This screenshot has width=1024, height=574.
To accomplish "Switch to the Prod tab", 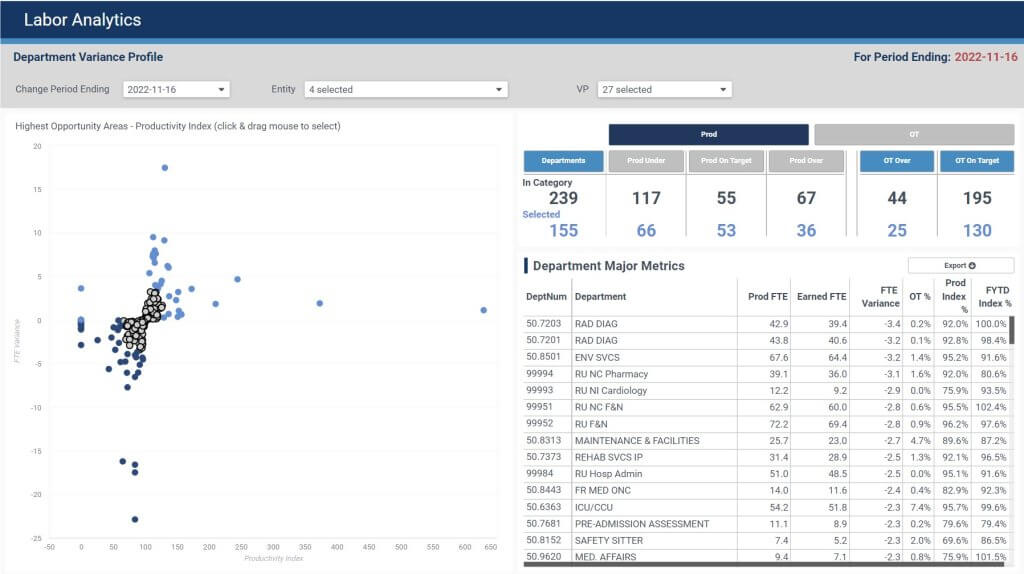I will coord(708,134).
